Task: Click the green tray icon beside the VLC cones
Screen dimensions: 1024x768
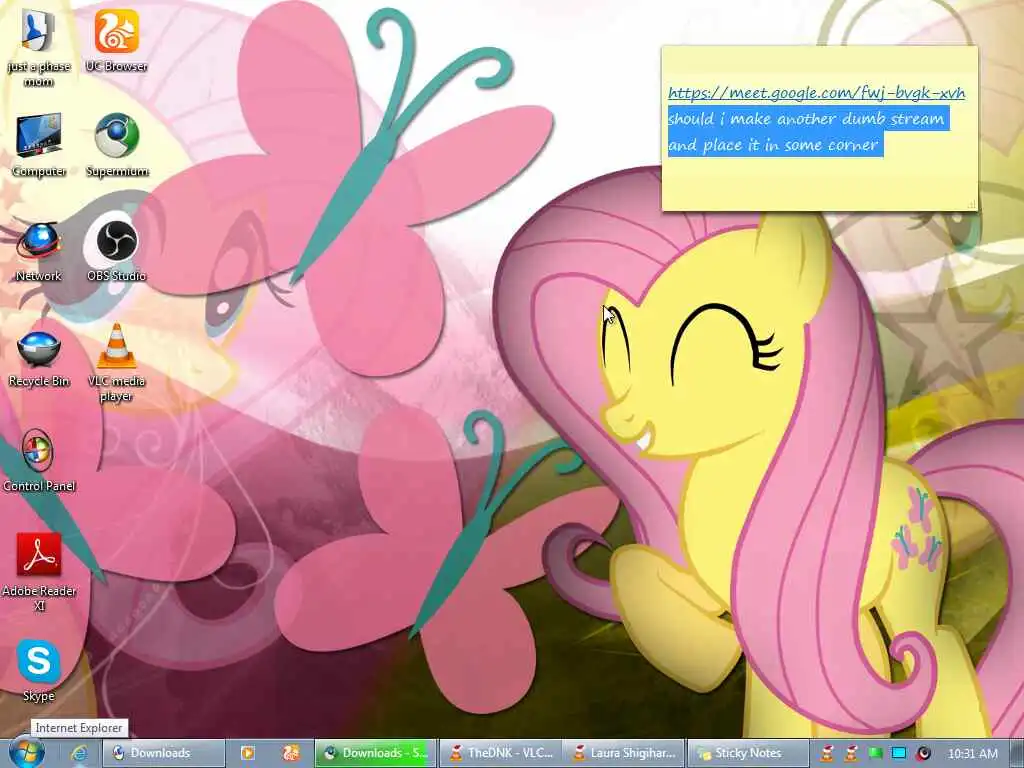Action: tap(875, 753)
